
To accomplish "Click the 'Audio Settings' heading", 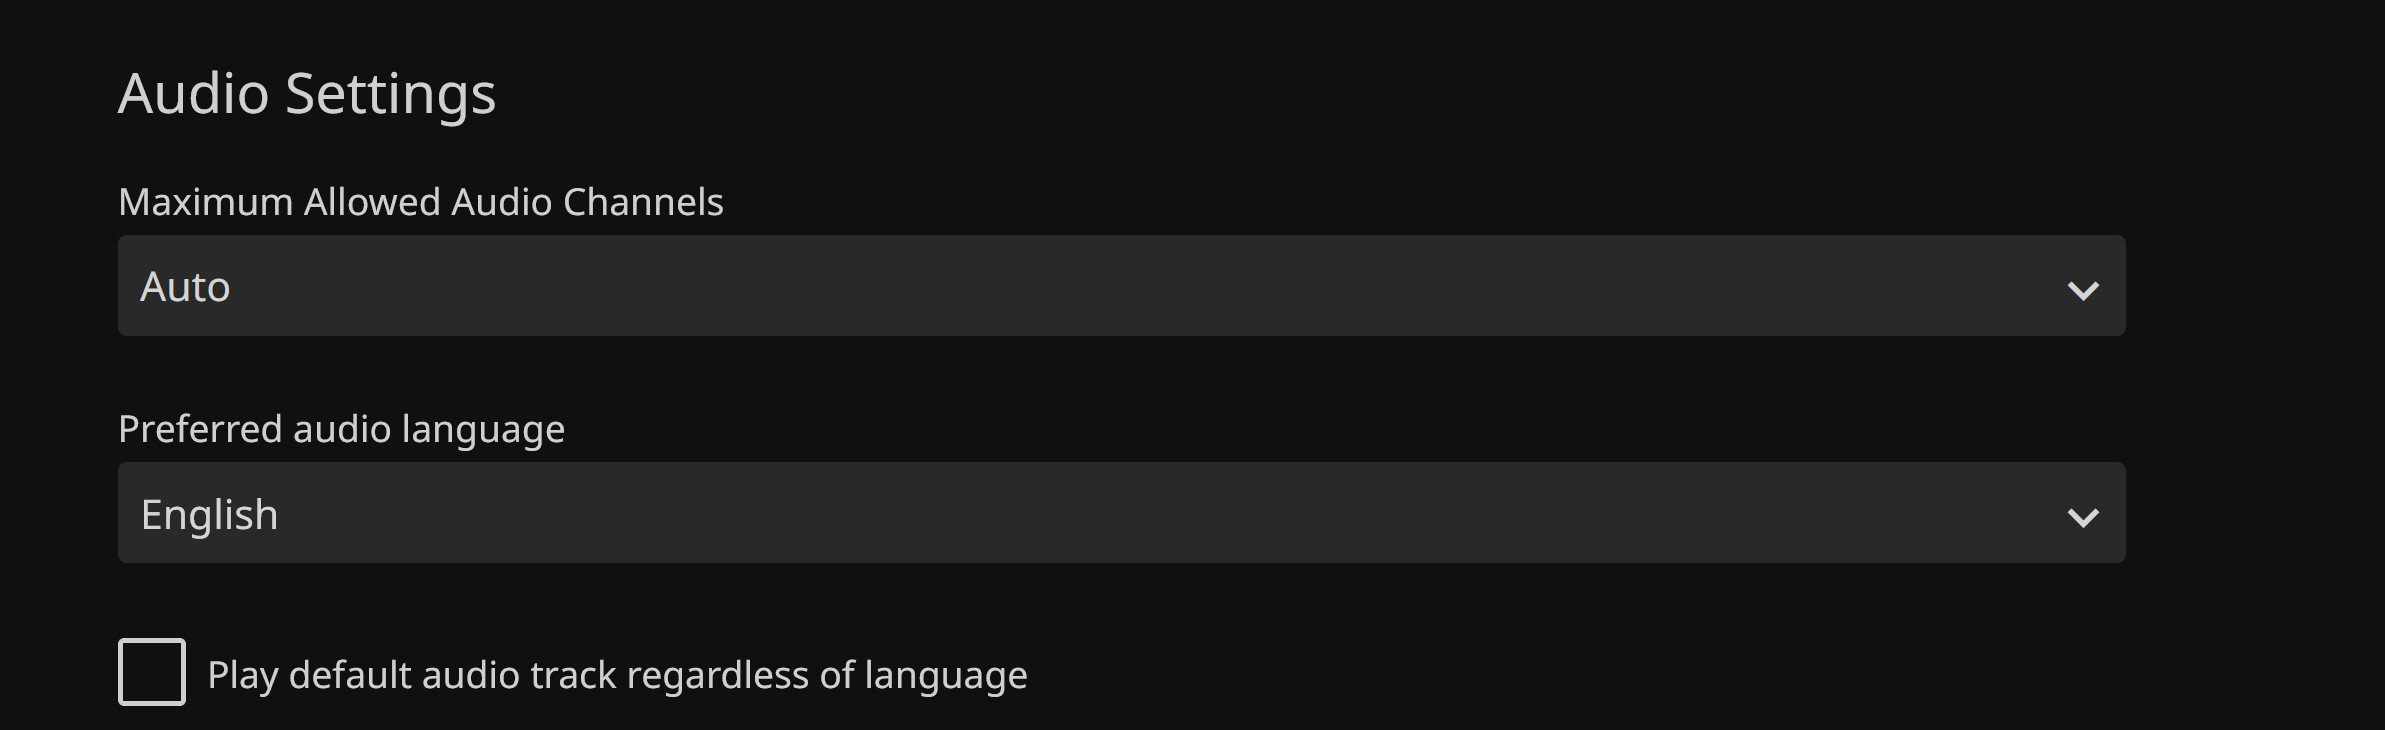I will 307,94.
